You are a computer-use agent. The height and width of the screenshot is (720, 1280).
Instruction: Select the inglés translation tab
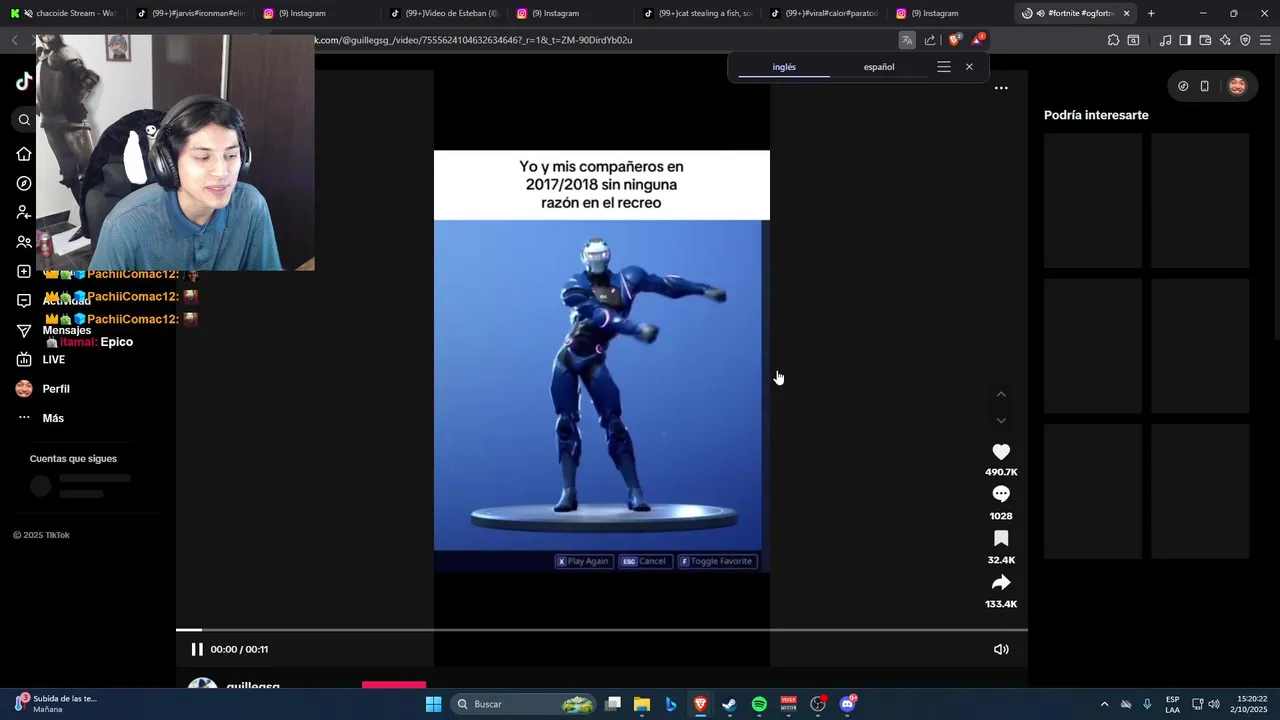[x=784, y=67]
